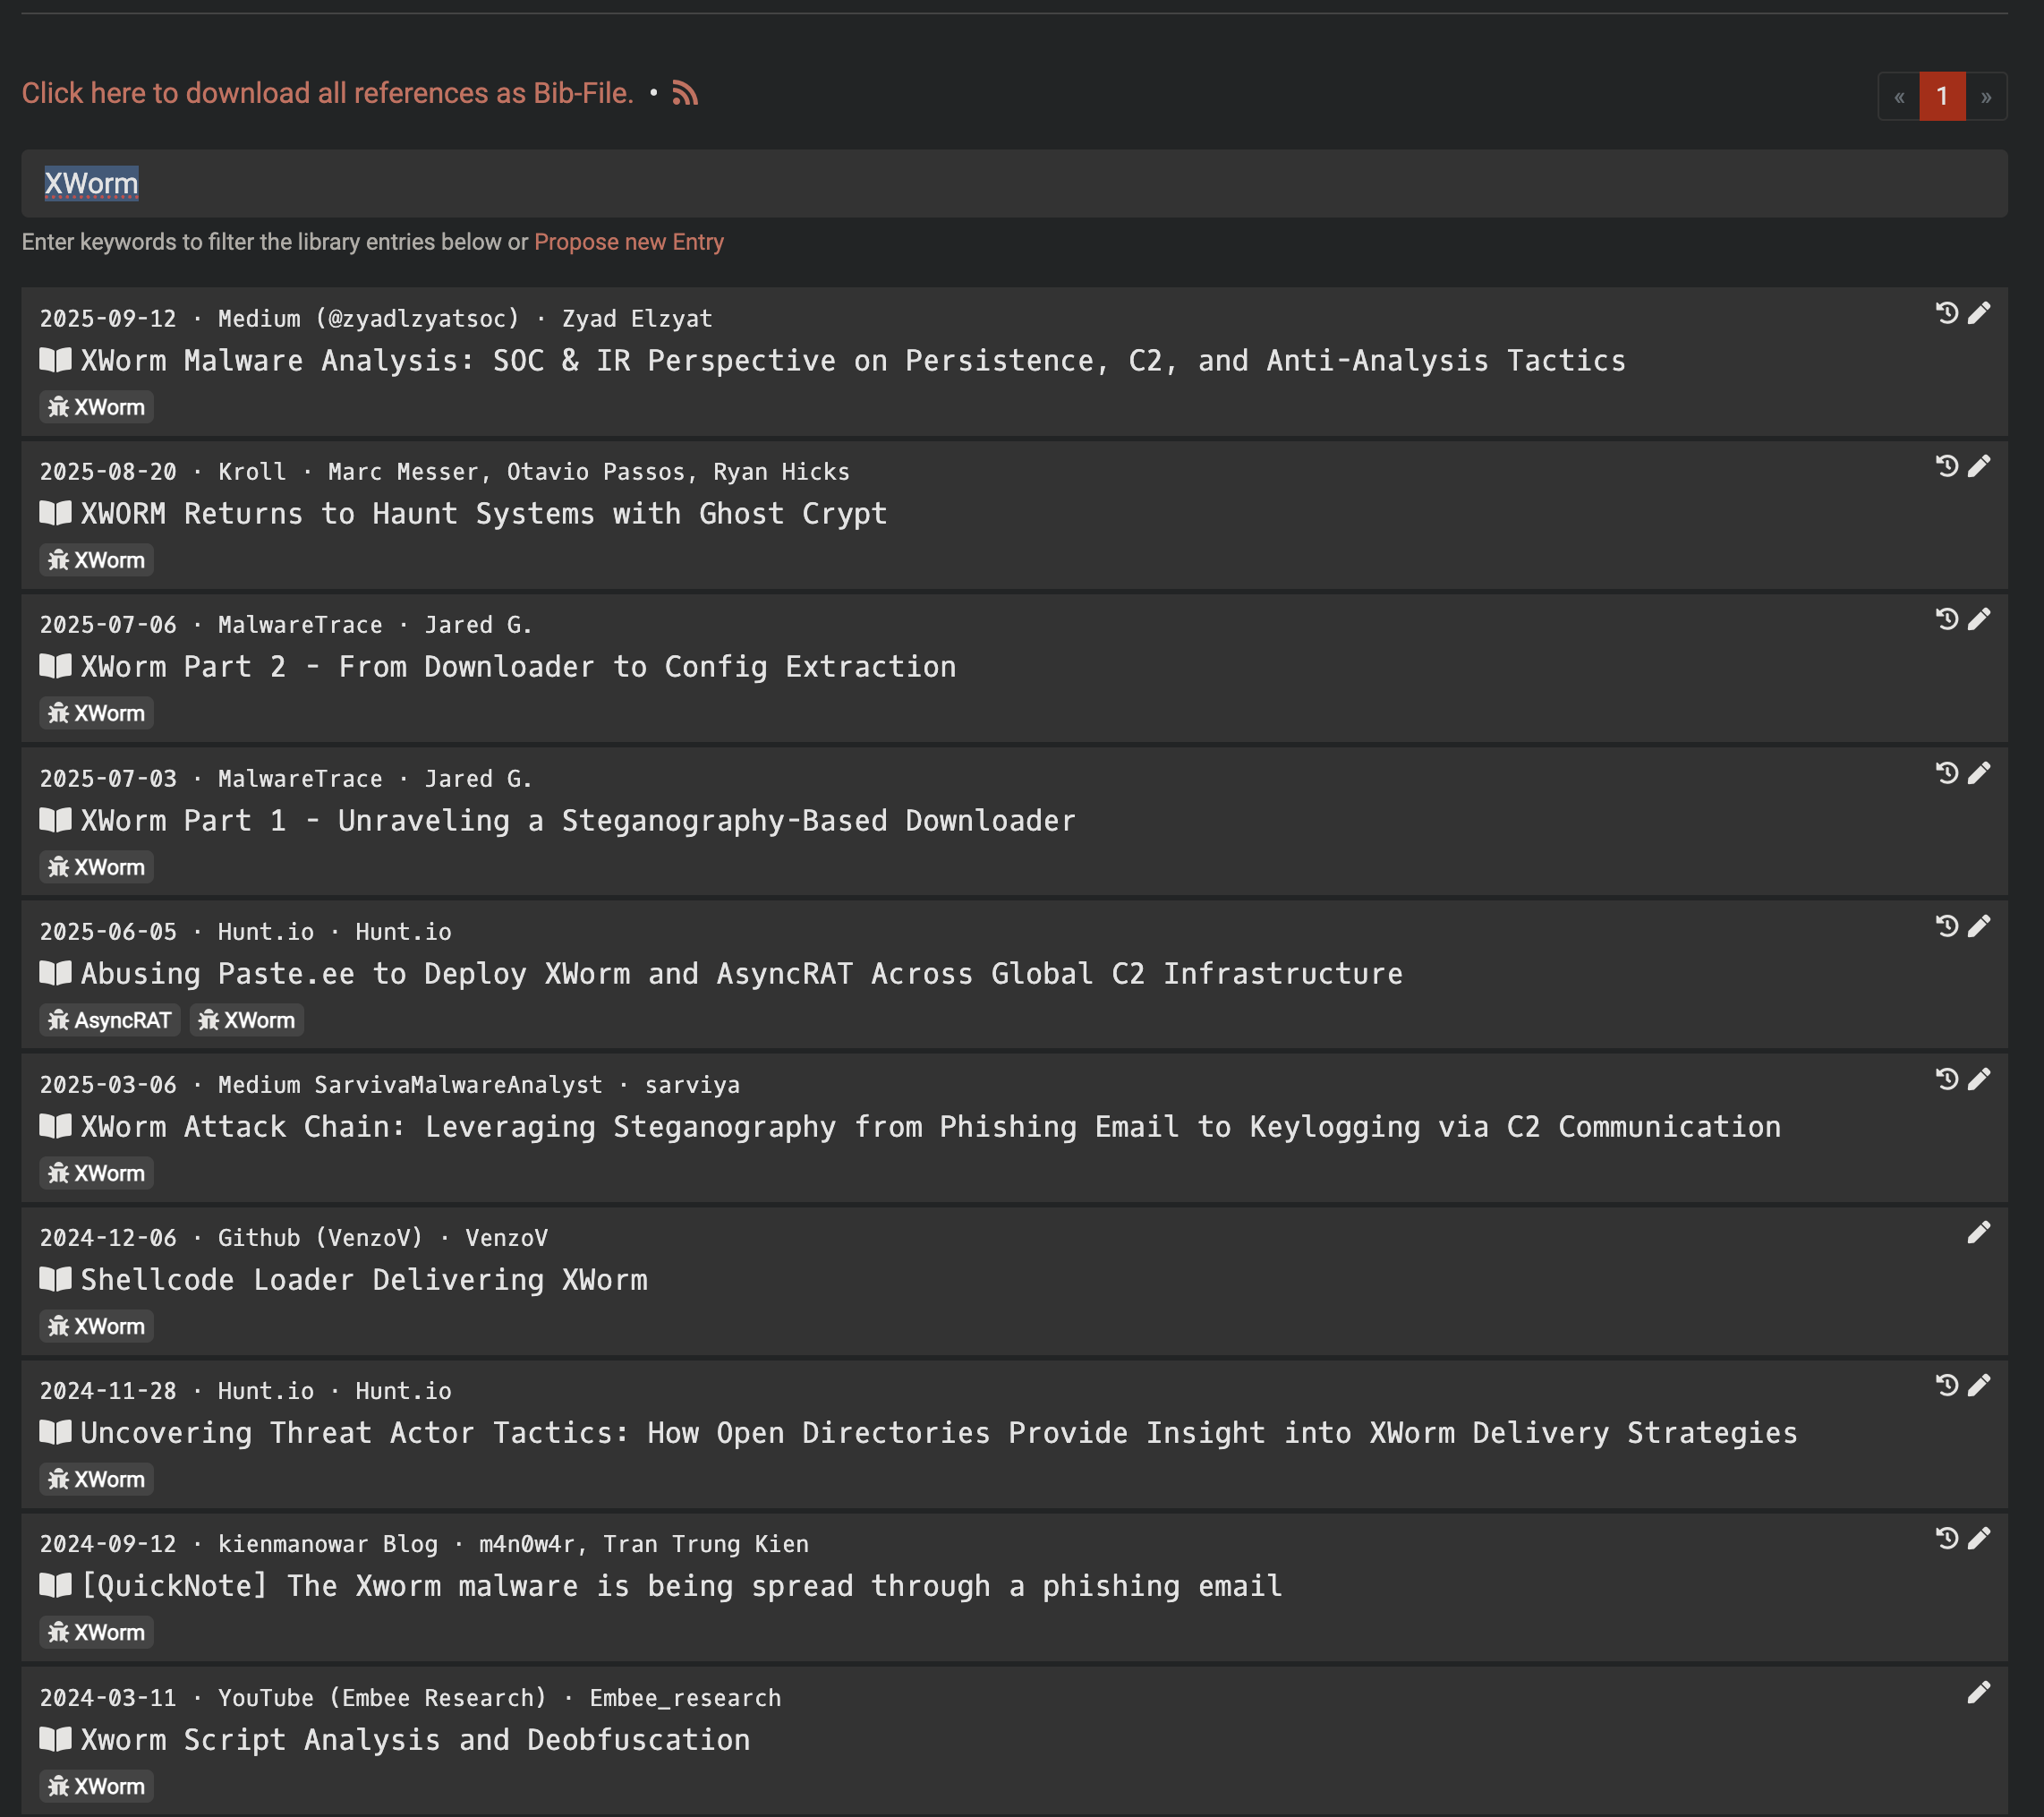
Task: Edit the Embee Research YouTube entry
Action: point(1979,1692)
